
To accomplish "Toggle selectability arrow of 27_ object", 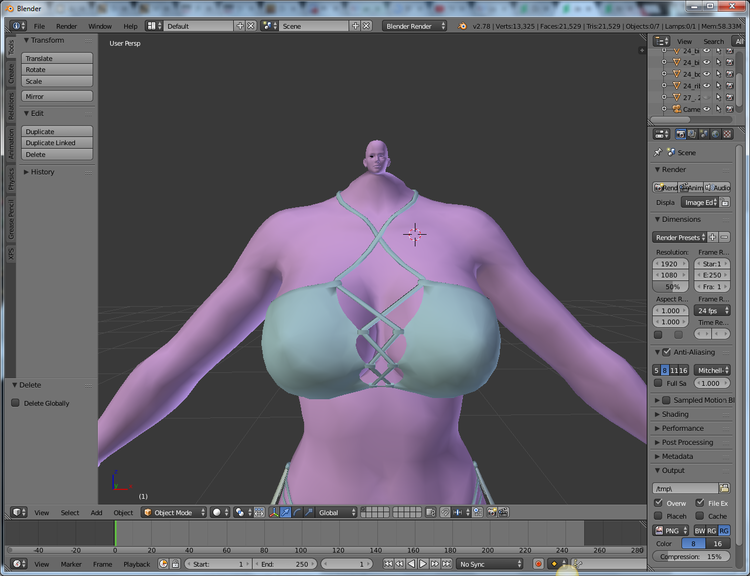I will [718, 97].
